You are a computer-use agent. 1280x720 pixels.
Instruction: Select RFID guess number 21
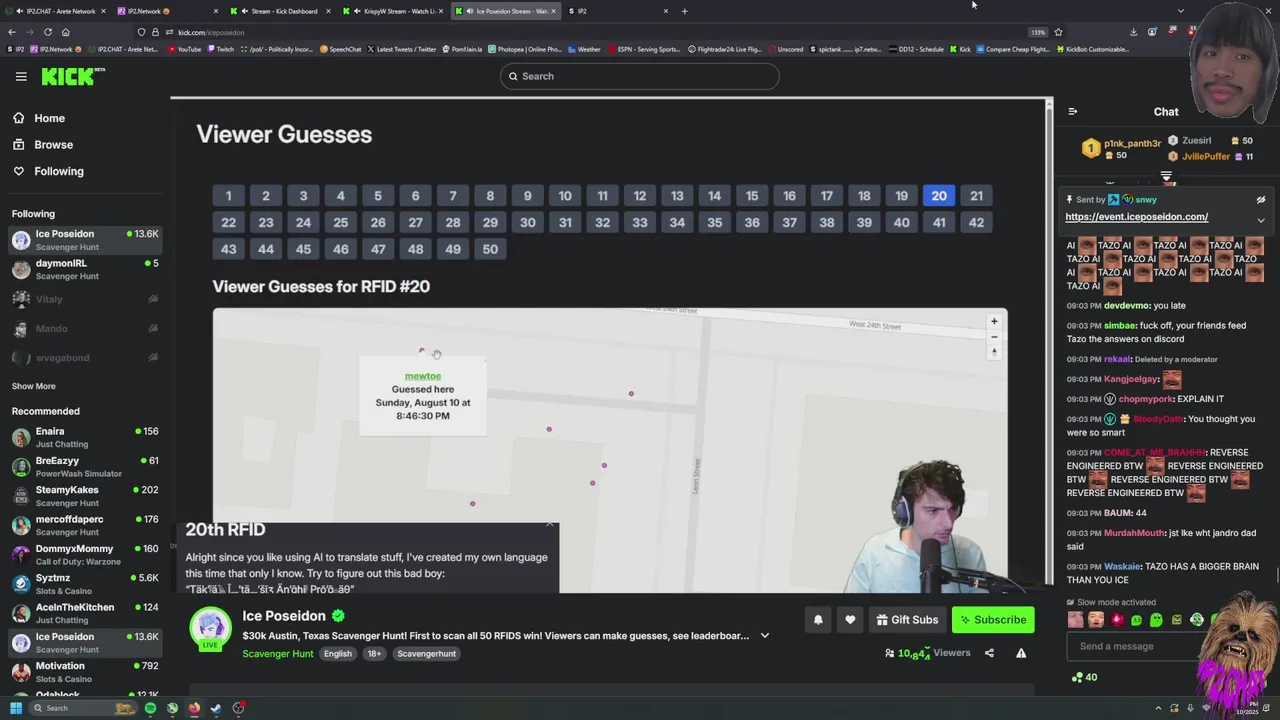click(x=976, y=196)
